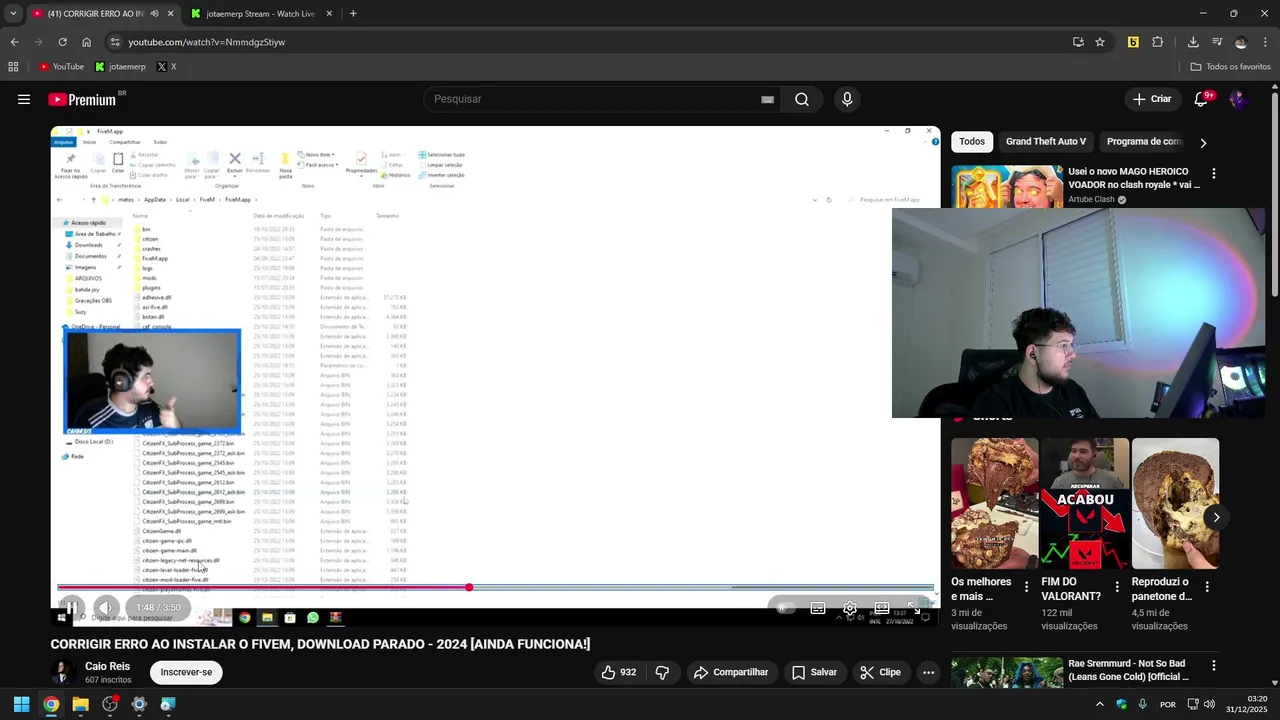The image size is (1280, 720).
Task: Click the magnifier search button
Action: [802, 99]
